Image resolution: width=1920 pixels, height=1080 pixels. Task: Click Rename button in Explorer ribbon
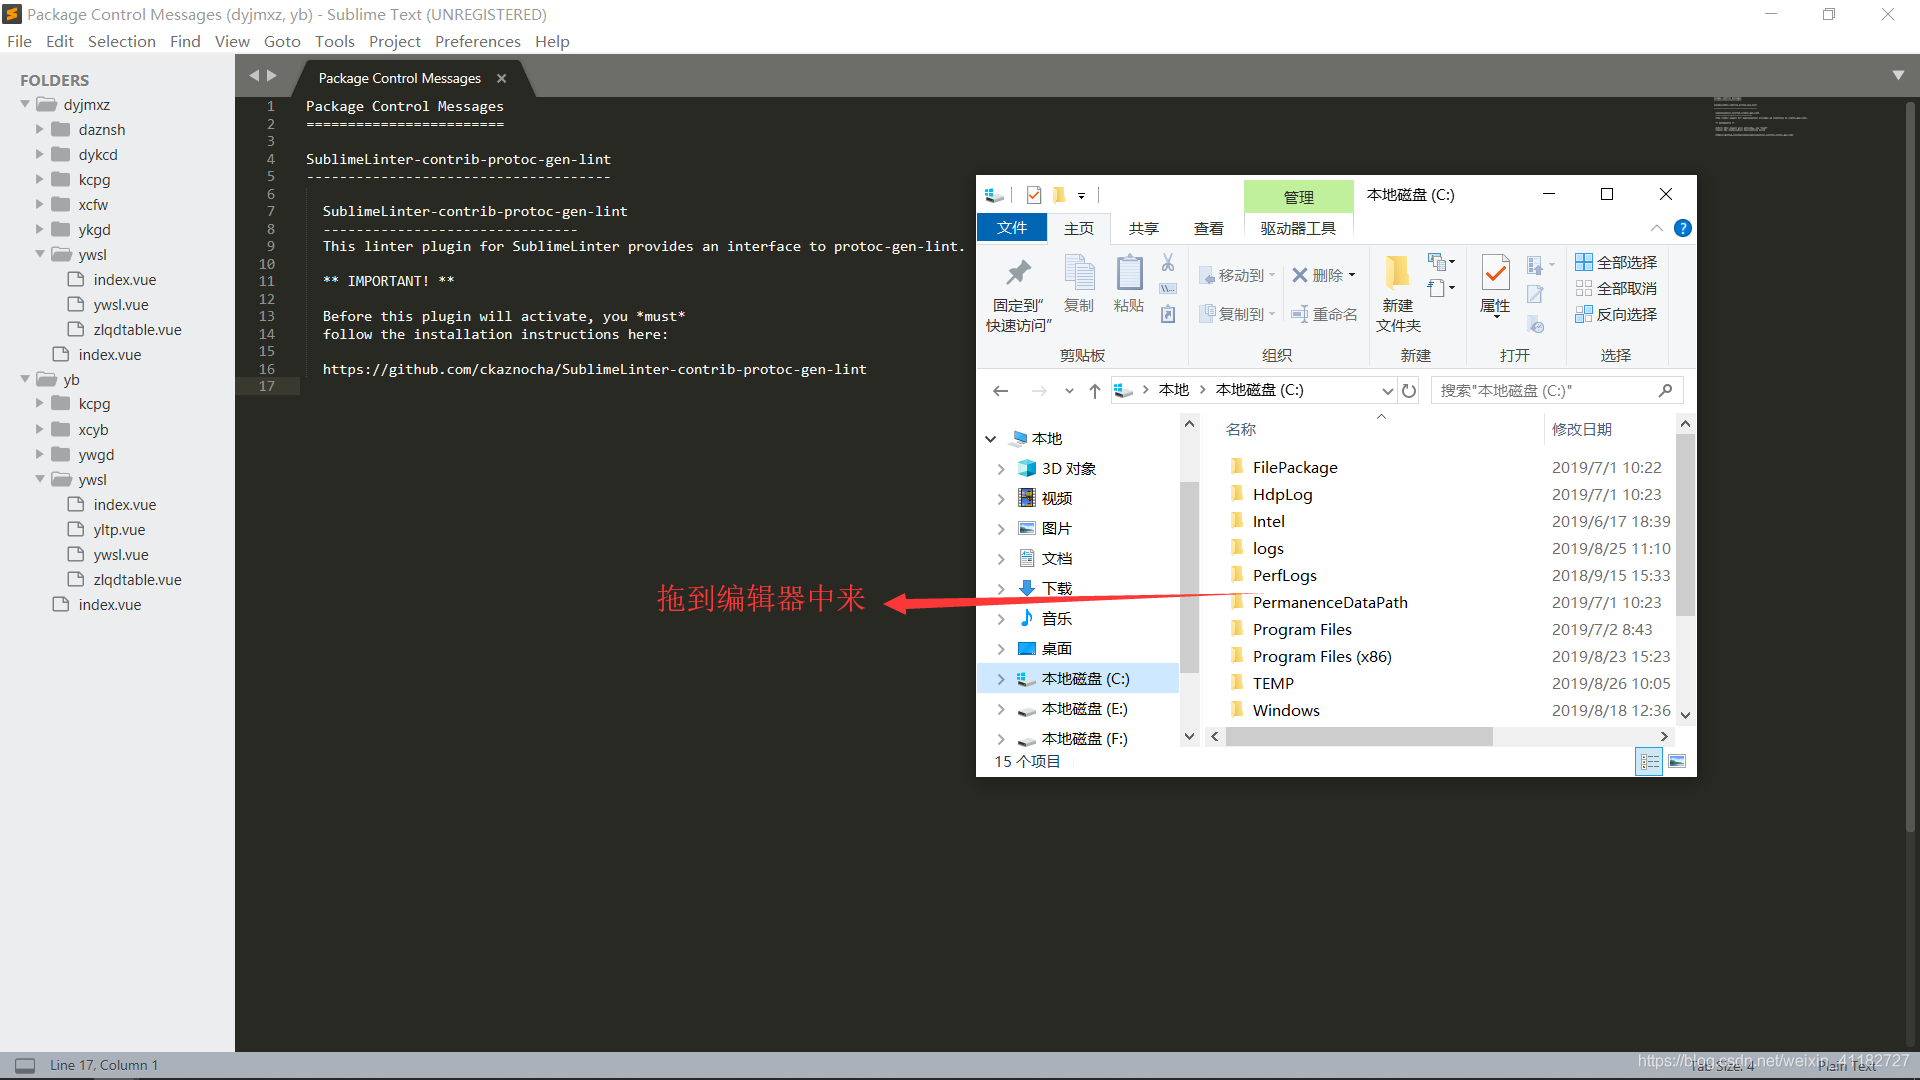click(1324, 314)
